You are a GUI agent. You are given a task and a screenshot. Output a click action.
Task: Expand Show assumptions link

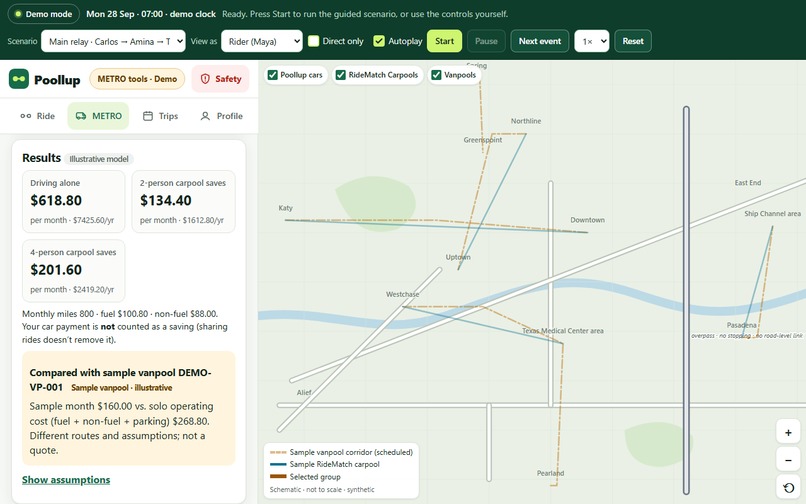66,480
